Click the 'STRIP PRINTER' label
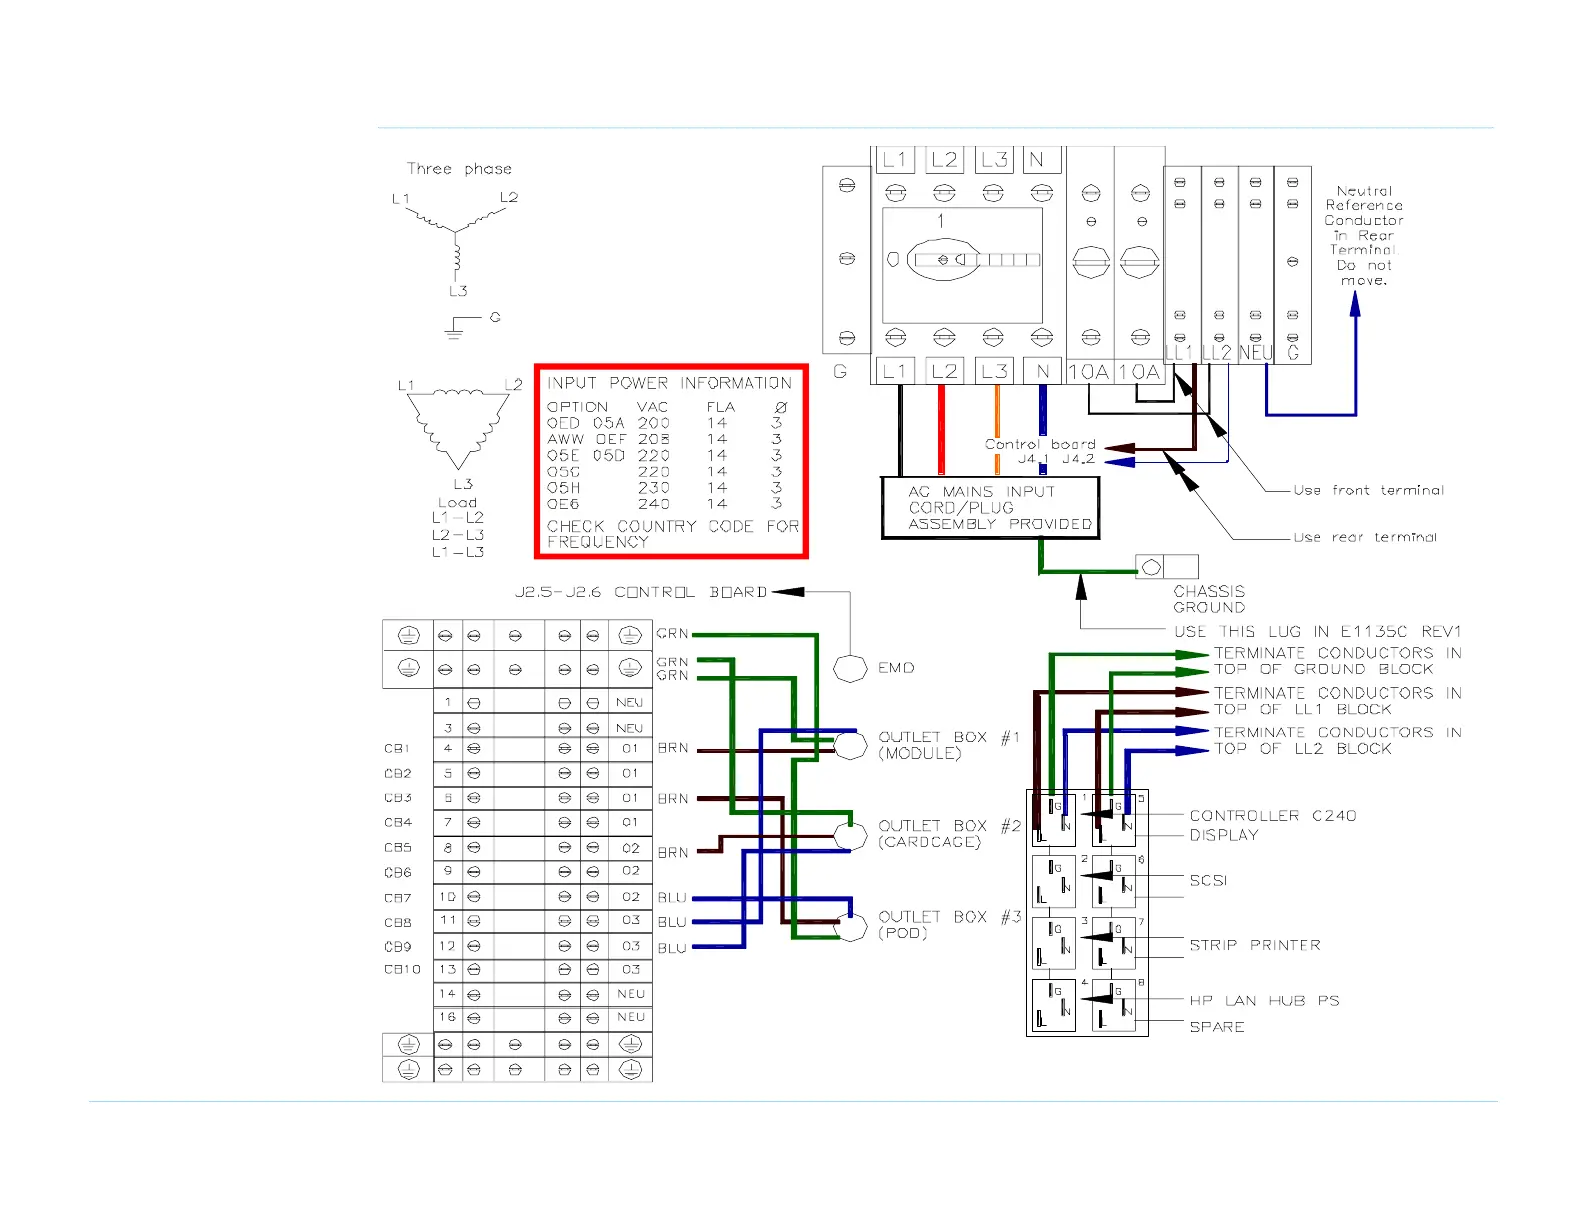The height and width of the screenshot is (1224, 1584). pyautogui.click(x=1255, y=945)
